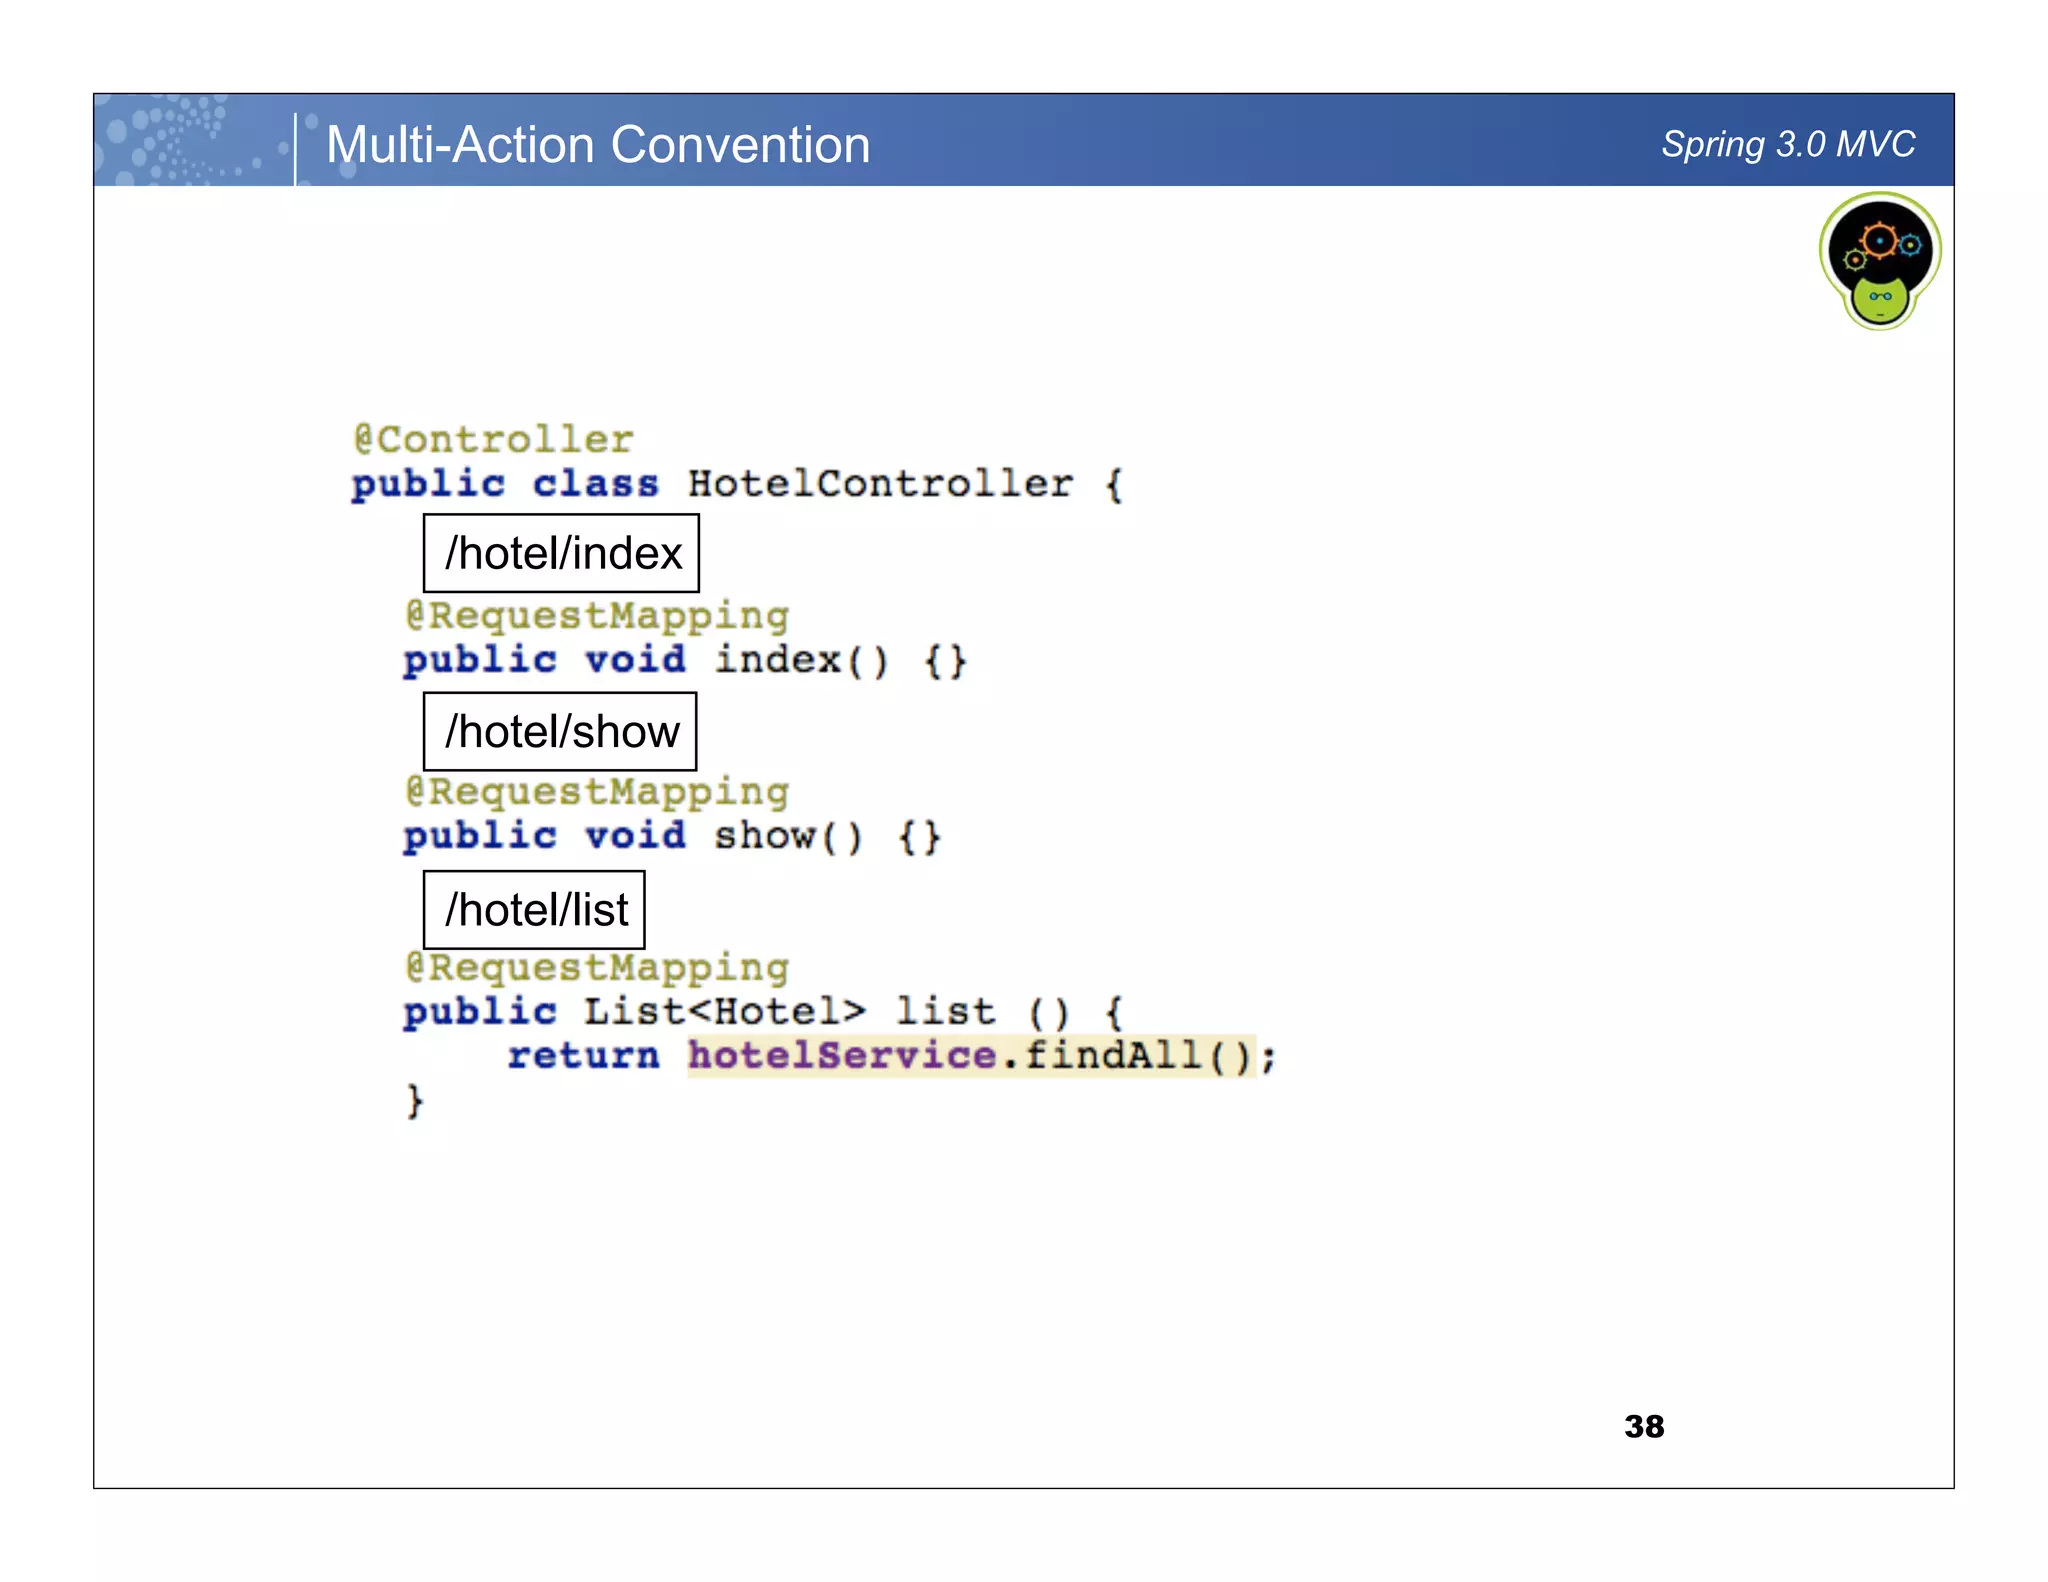Click the return keyword
This screenshot has height=1582, width=2048.
(583, 1055)
